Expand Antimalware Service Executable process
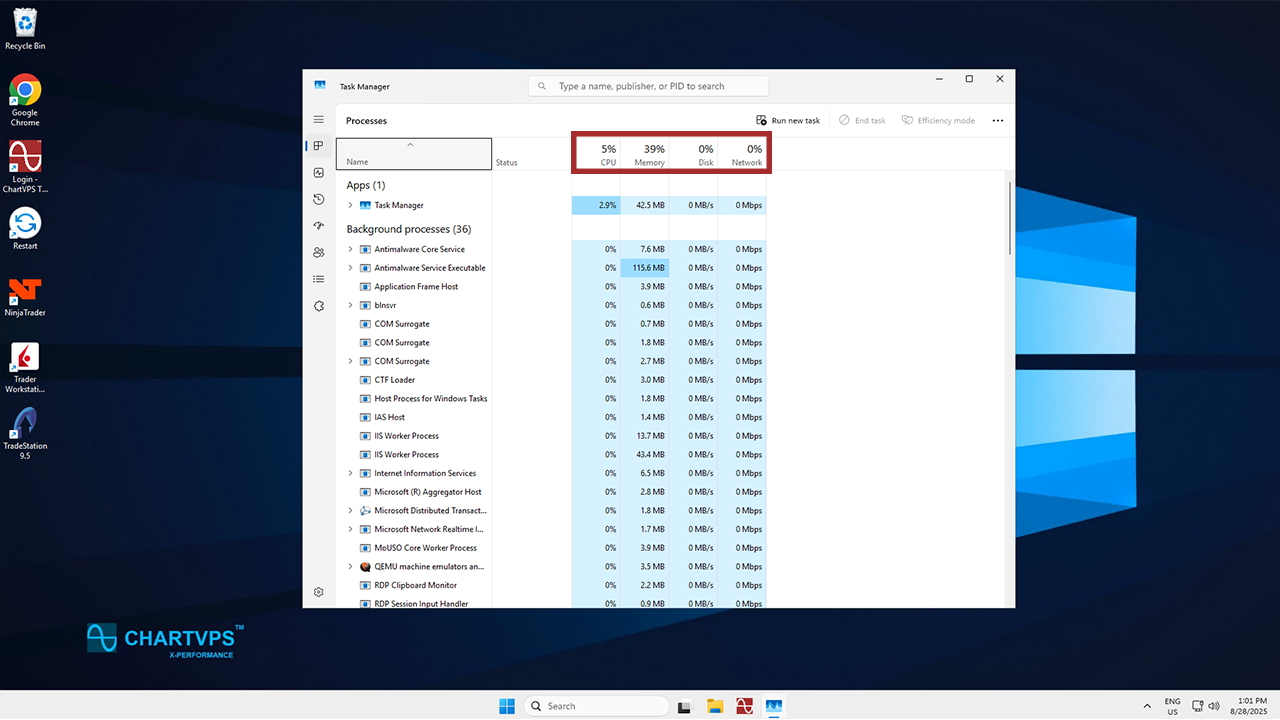Screen dimensions: 1280x720 (350, 268)
